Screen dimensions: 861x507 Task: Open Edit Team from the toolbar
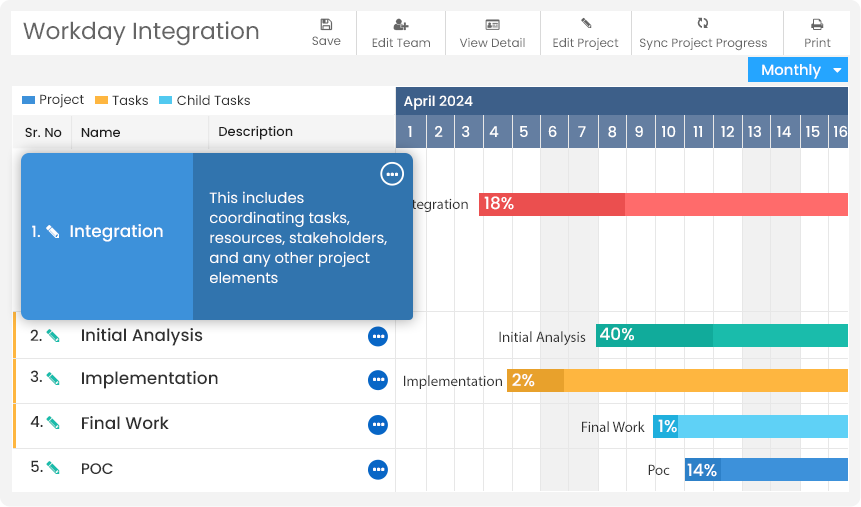click(401, 25)
